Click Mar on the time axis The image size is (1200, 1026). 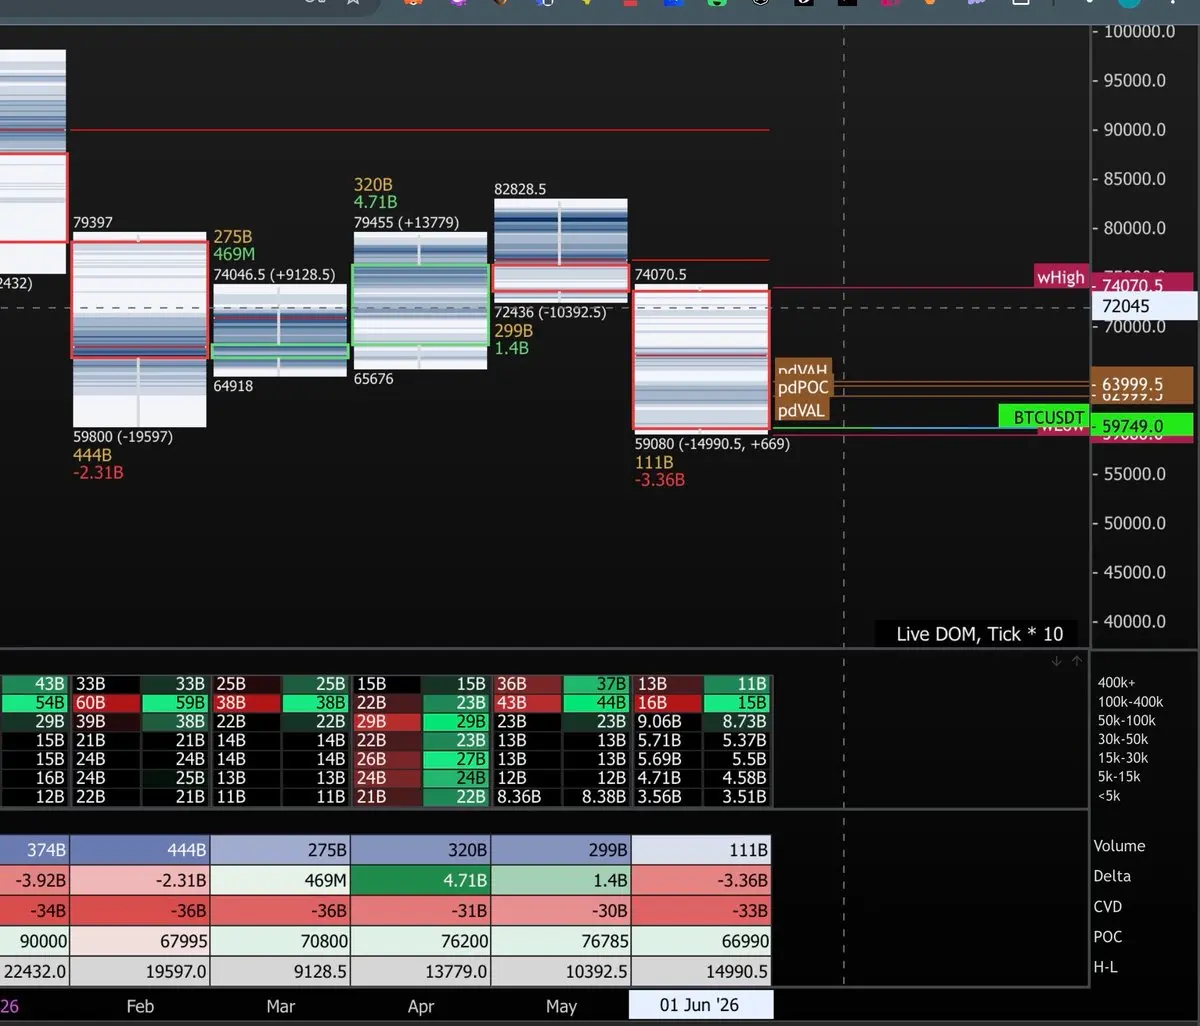281,1006
